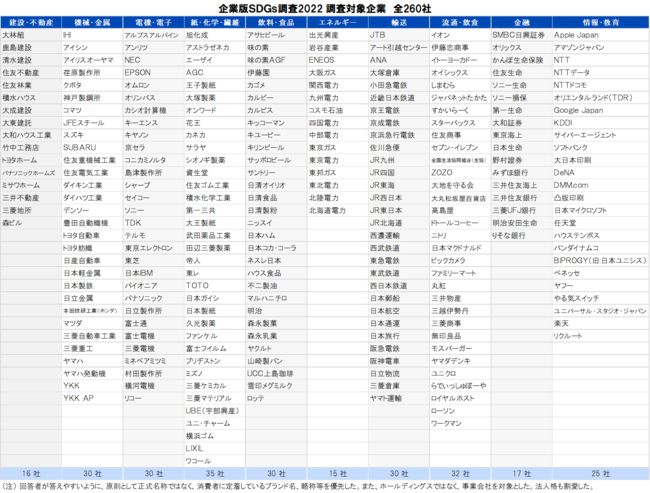Click the 16 社 total cell
Viewport: 650px width, 493px height.
pos(31,474)
